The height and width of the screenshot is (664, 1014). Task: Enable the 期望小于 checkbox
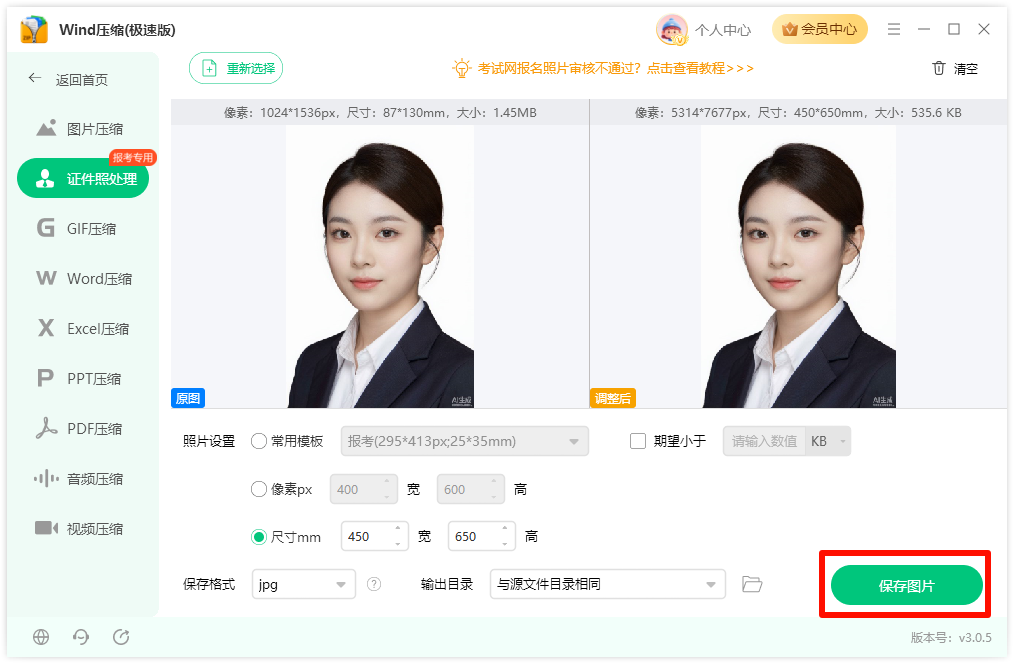click(638, 441)
